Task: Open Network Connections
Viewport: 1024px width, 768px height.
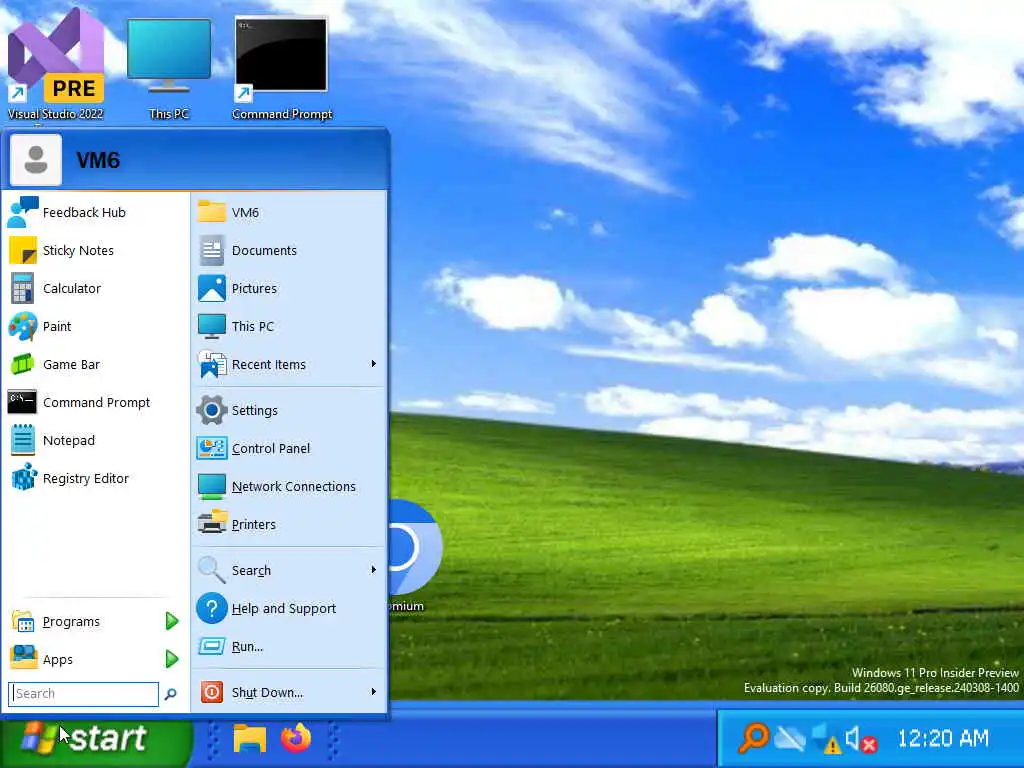Action: pyautogui.click(x=289, y=486)
